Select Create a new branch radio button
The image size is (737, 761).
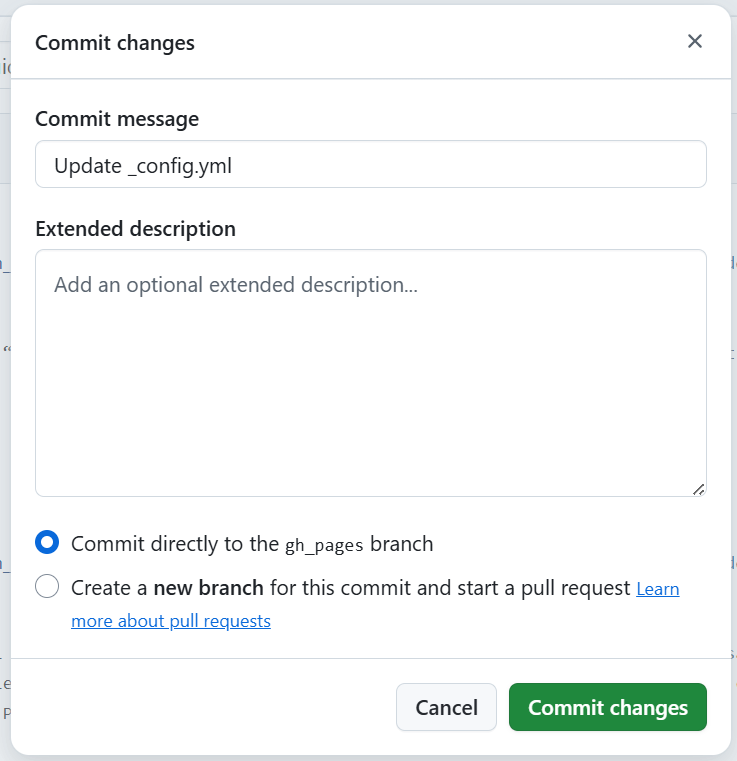pyautogui.click(x=47, y=587)
